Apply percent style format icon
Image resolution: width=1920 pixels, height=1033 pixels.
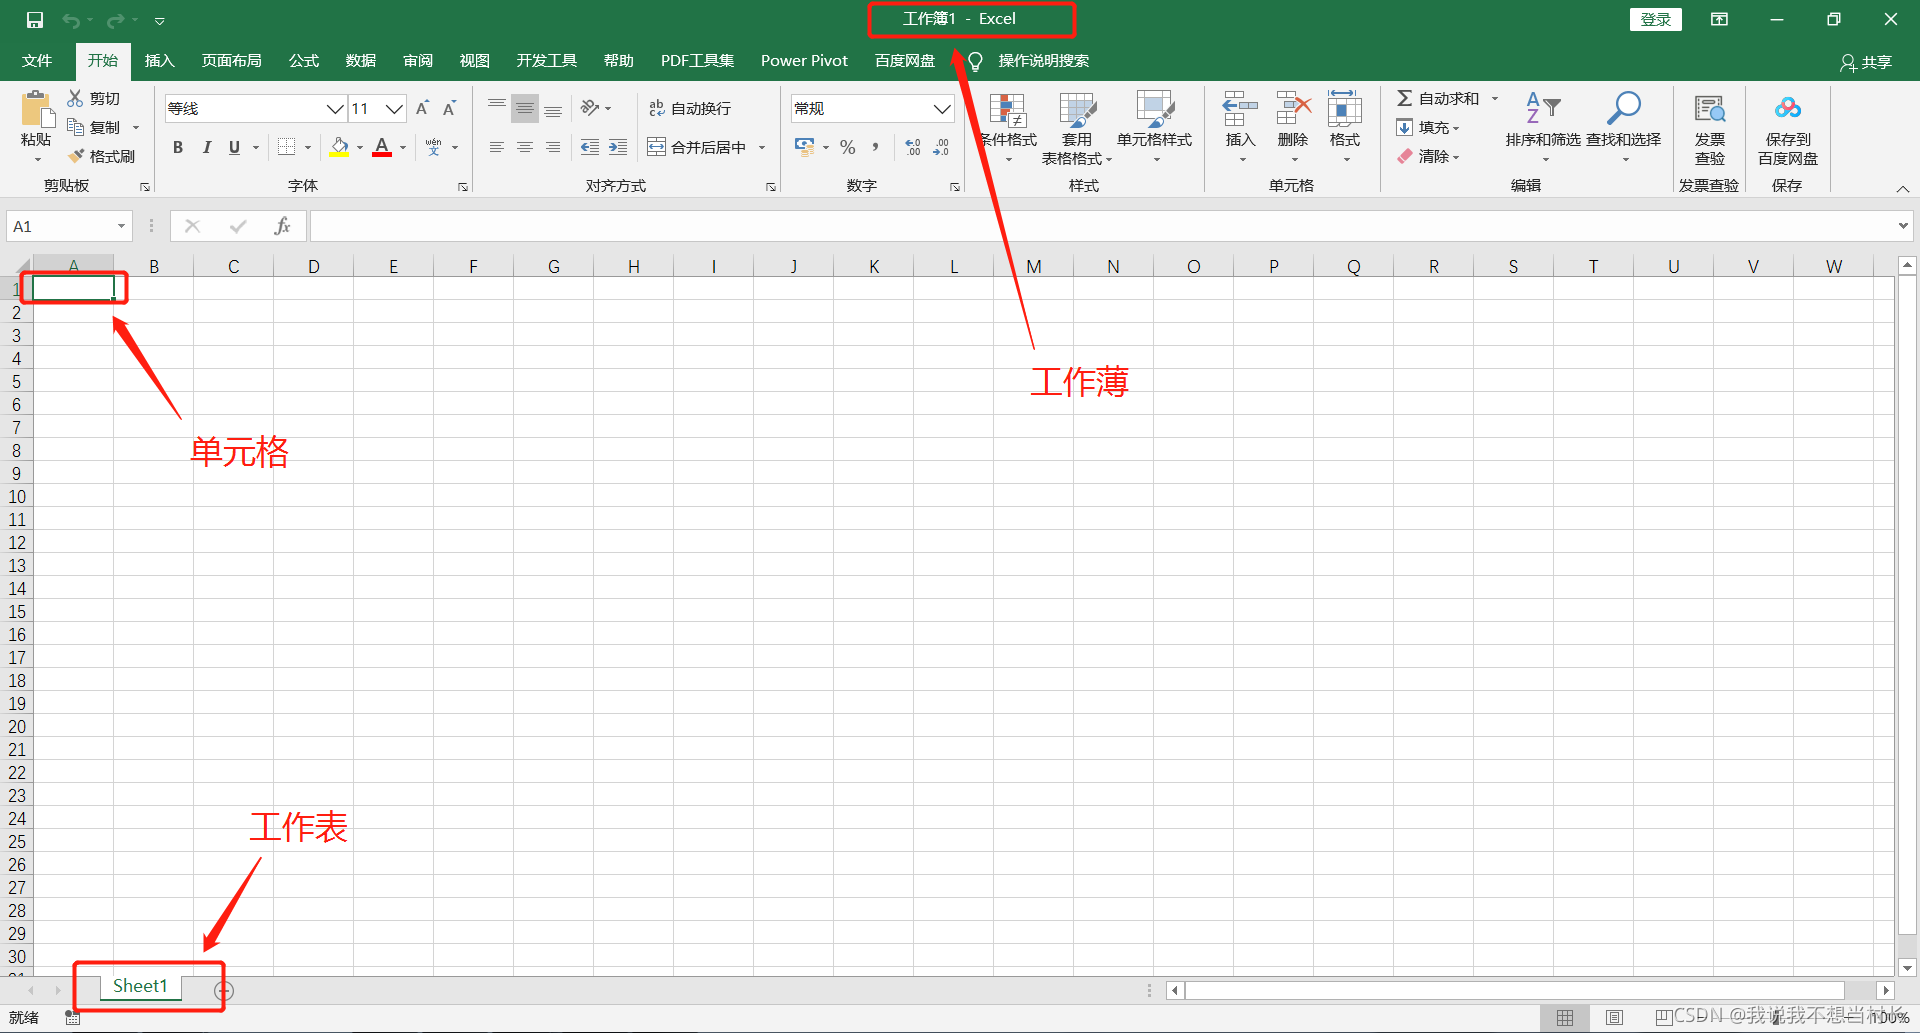point(848,147)
